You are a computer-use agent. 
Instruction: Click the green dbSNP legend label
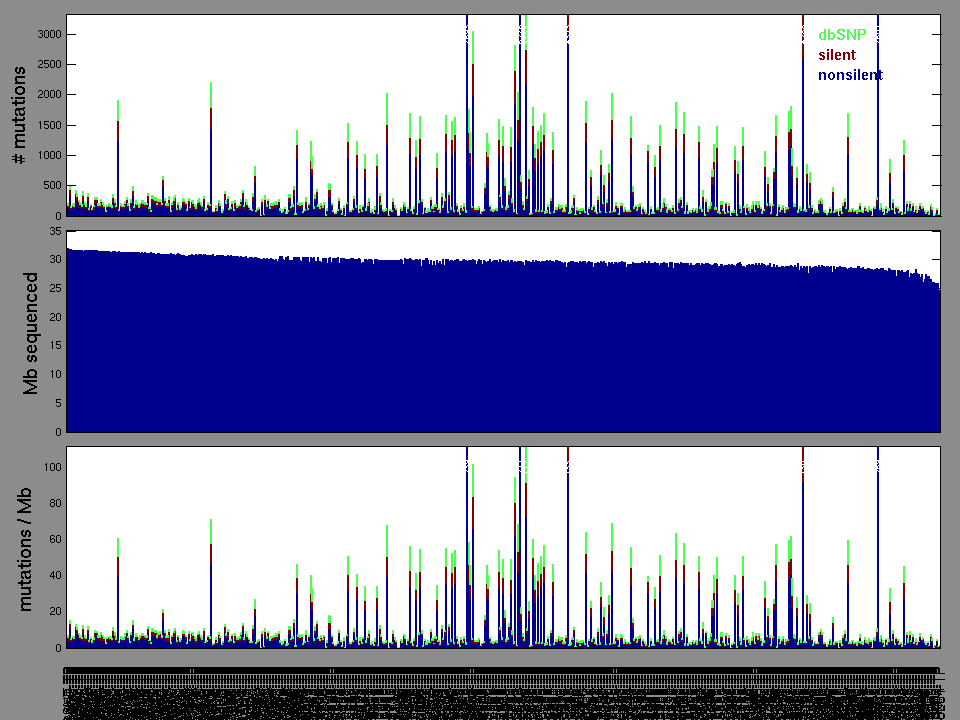coord(842,35)
